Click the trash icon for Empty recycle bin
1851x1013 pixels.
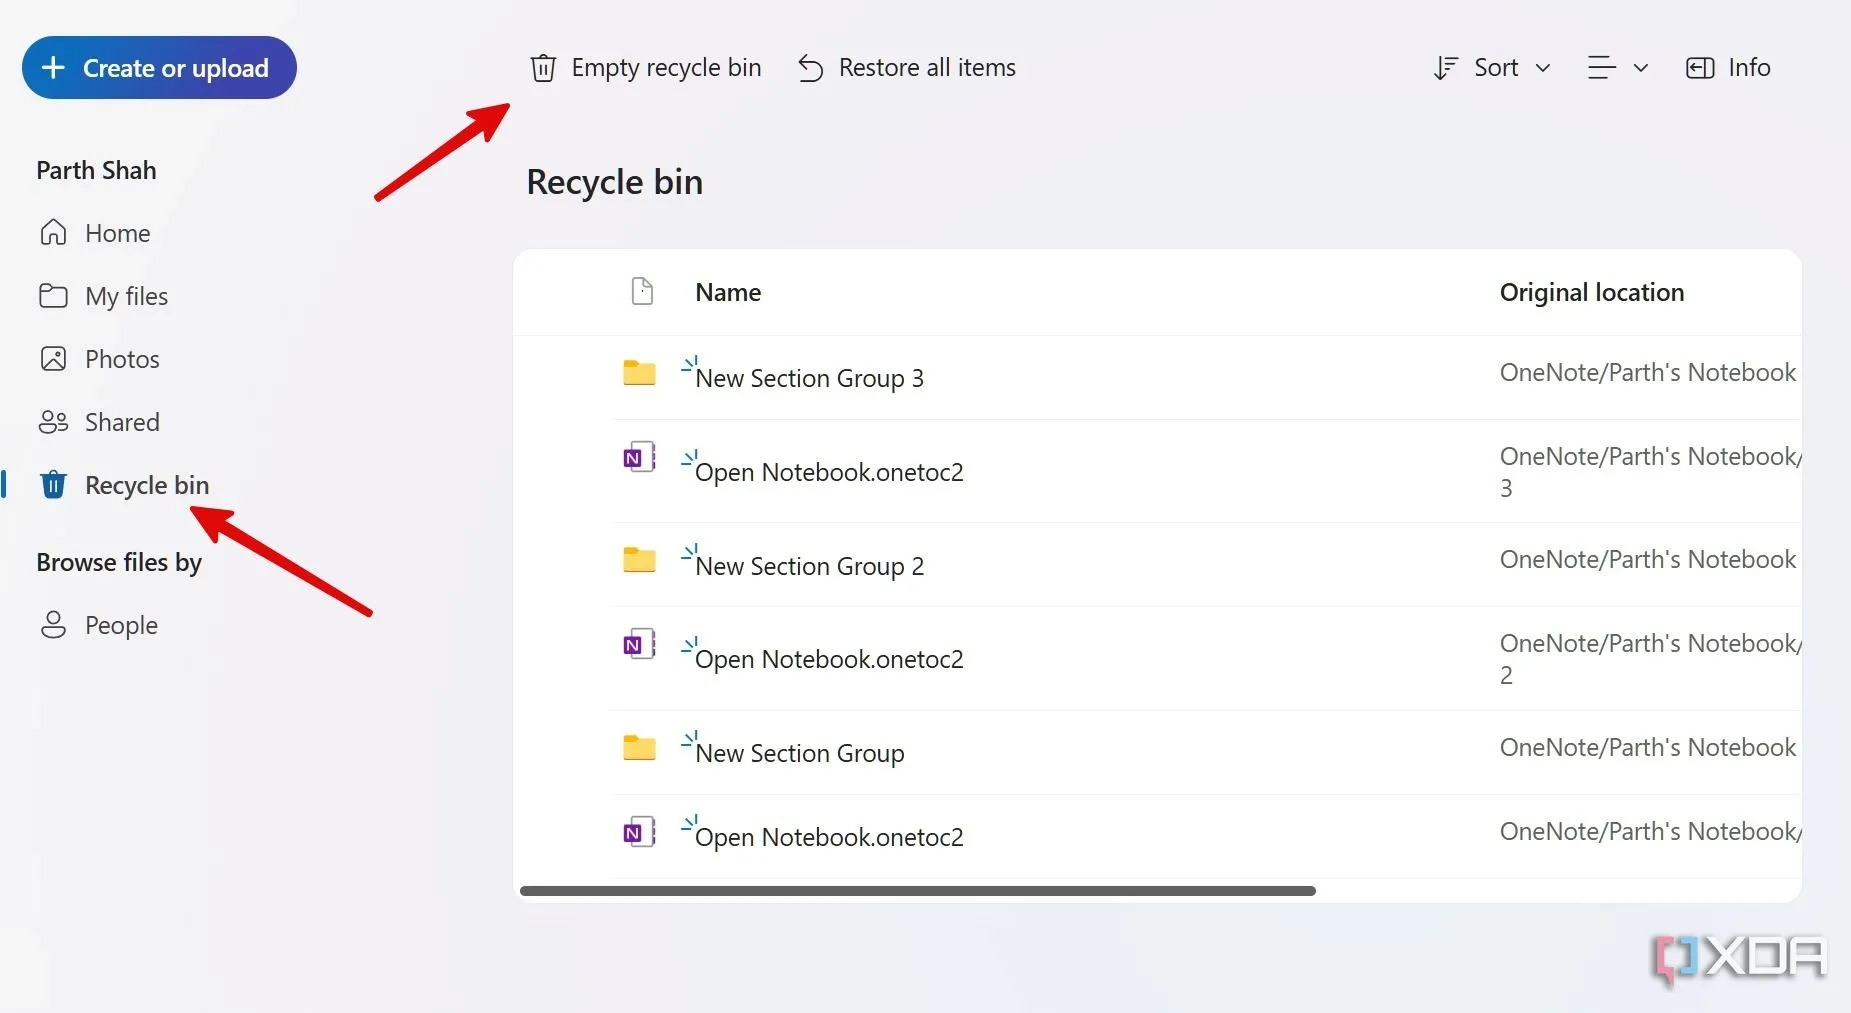click(543, 68)
